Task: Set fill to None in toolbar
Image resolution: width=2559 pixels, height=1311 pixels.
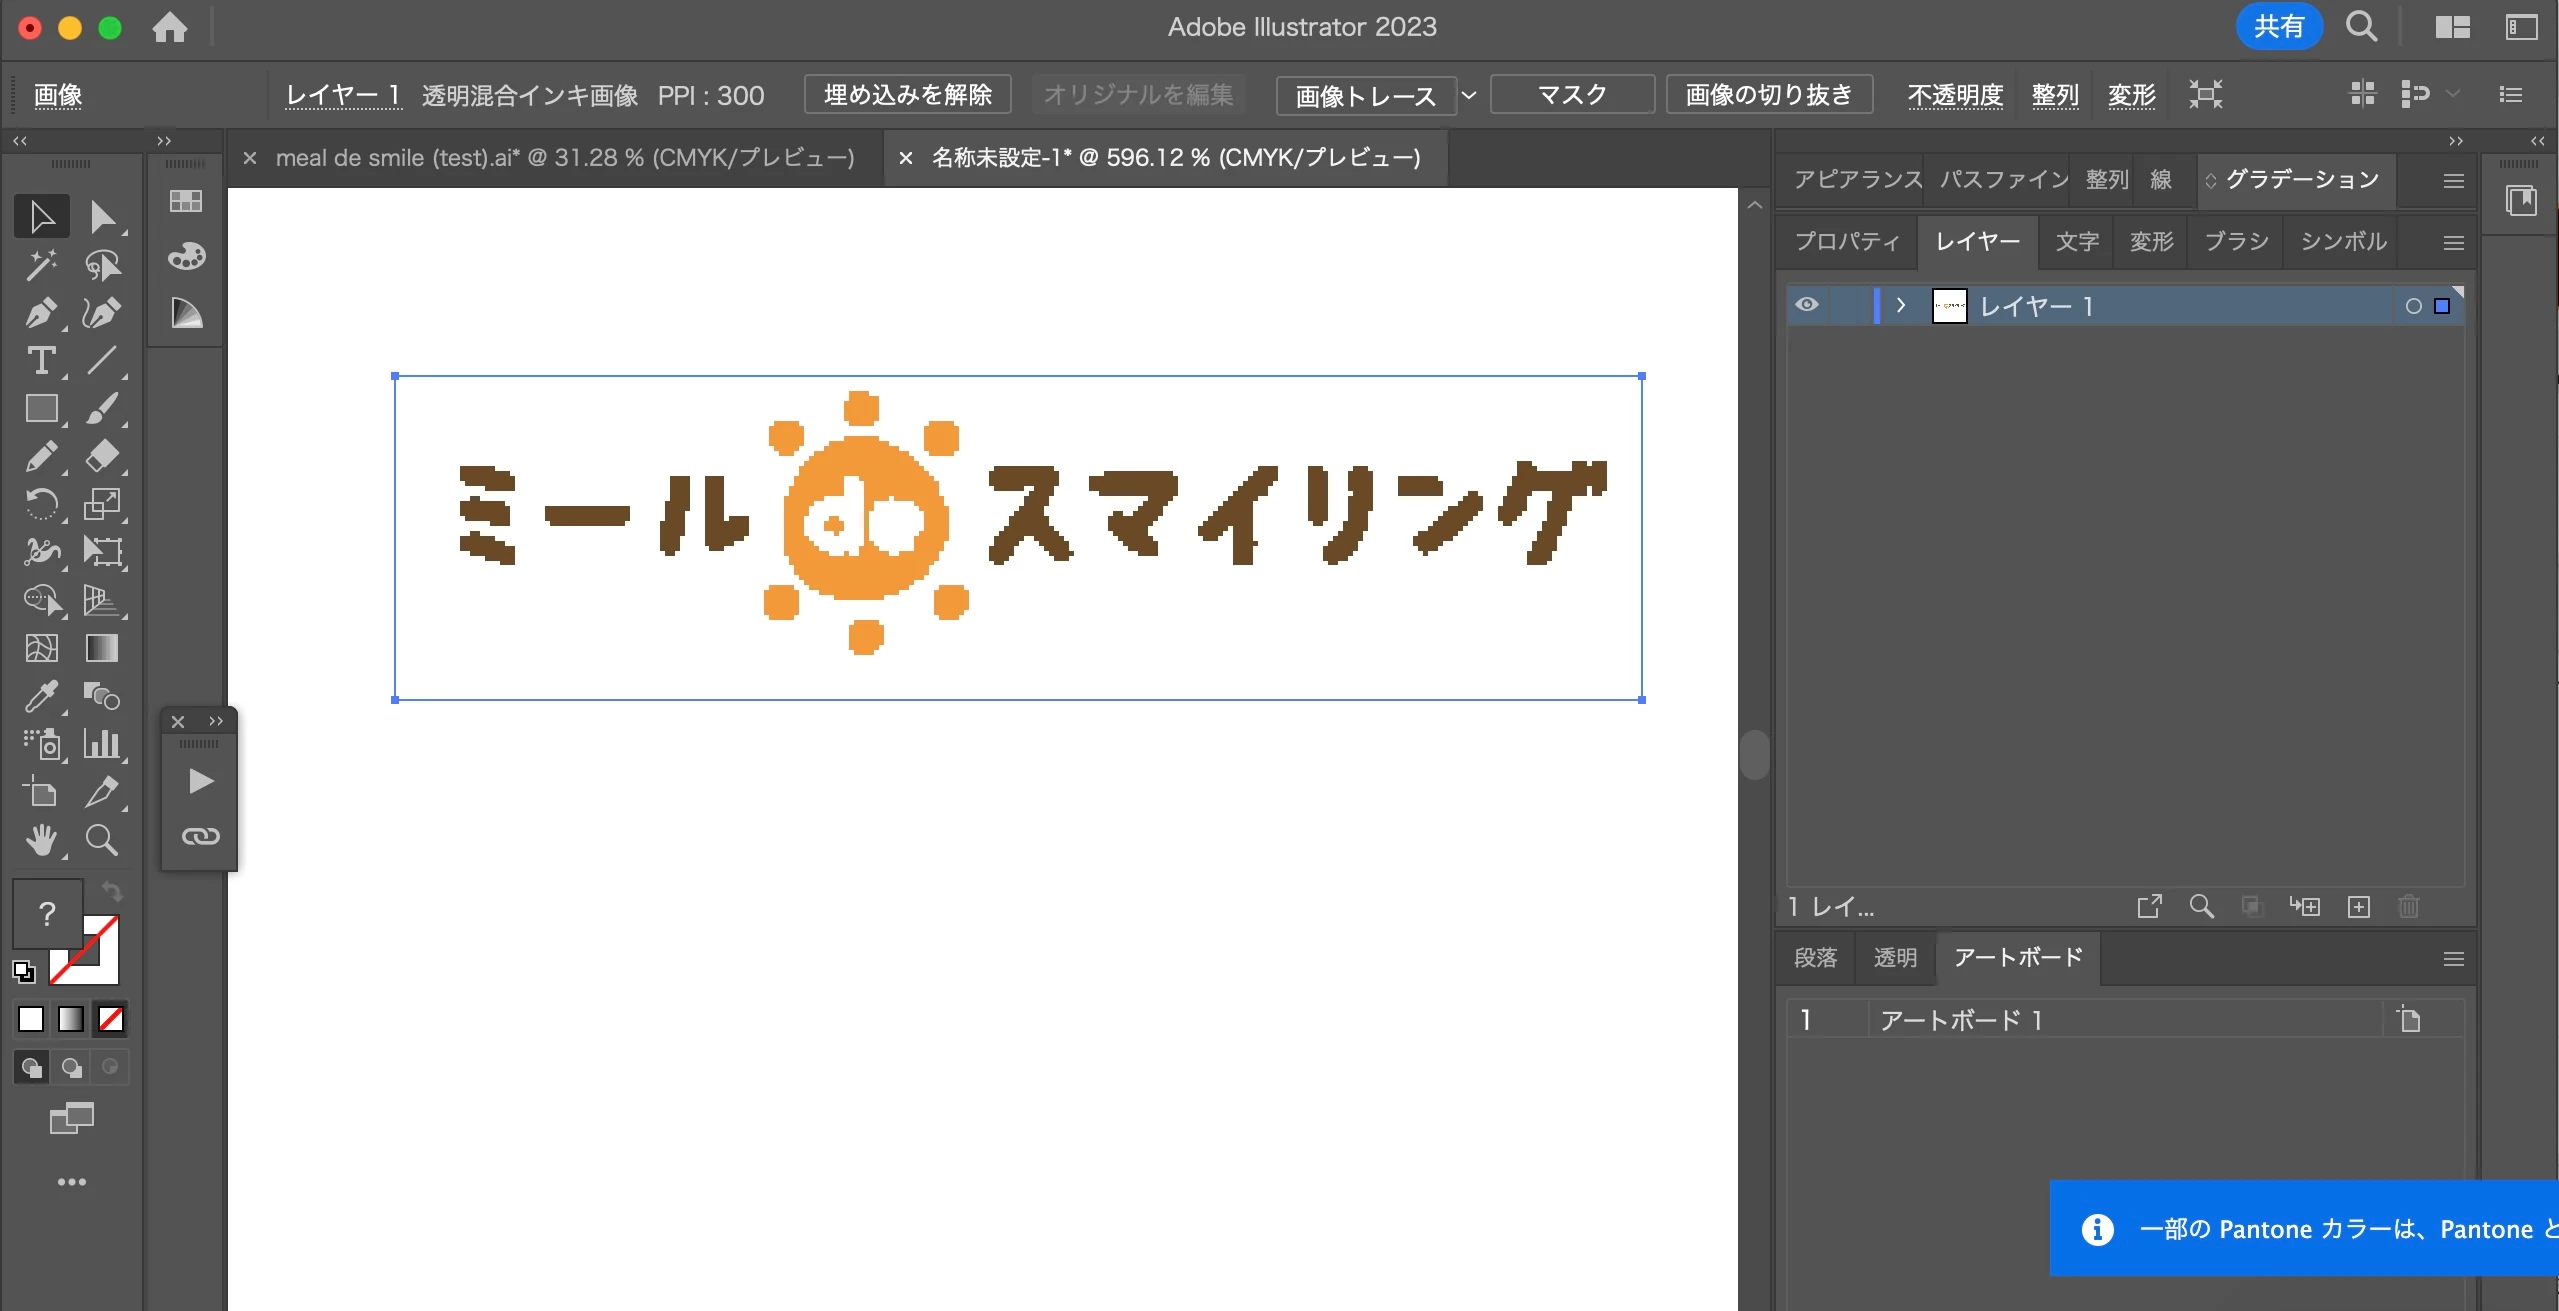Action: click(110, 1019)
